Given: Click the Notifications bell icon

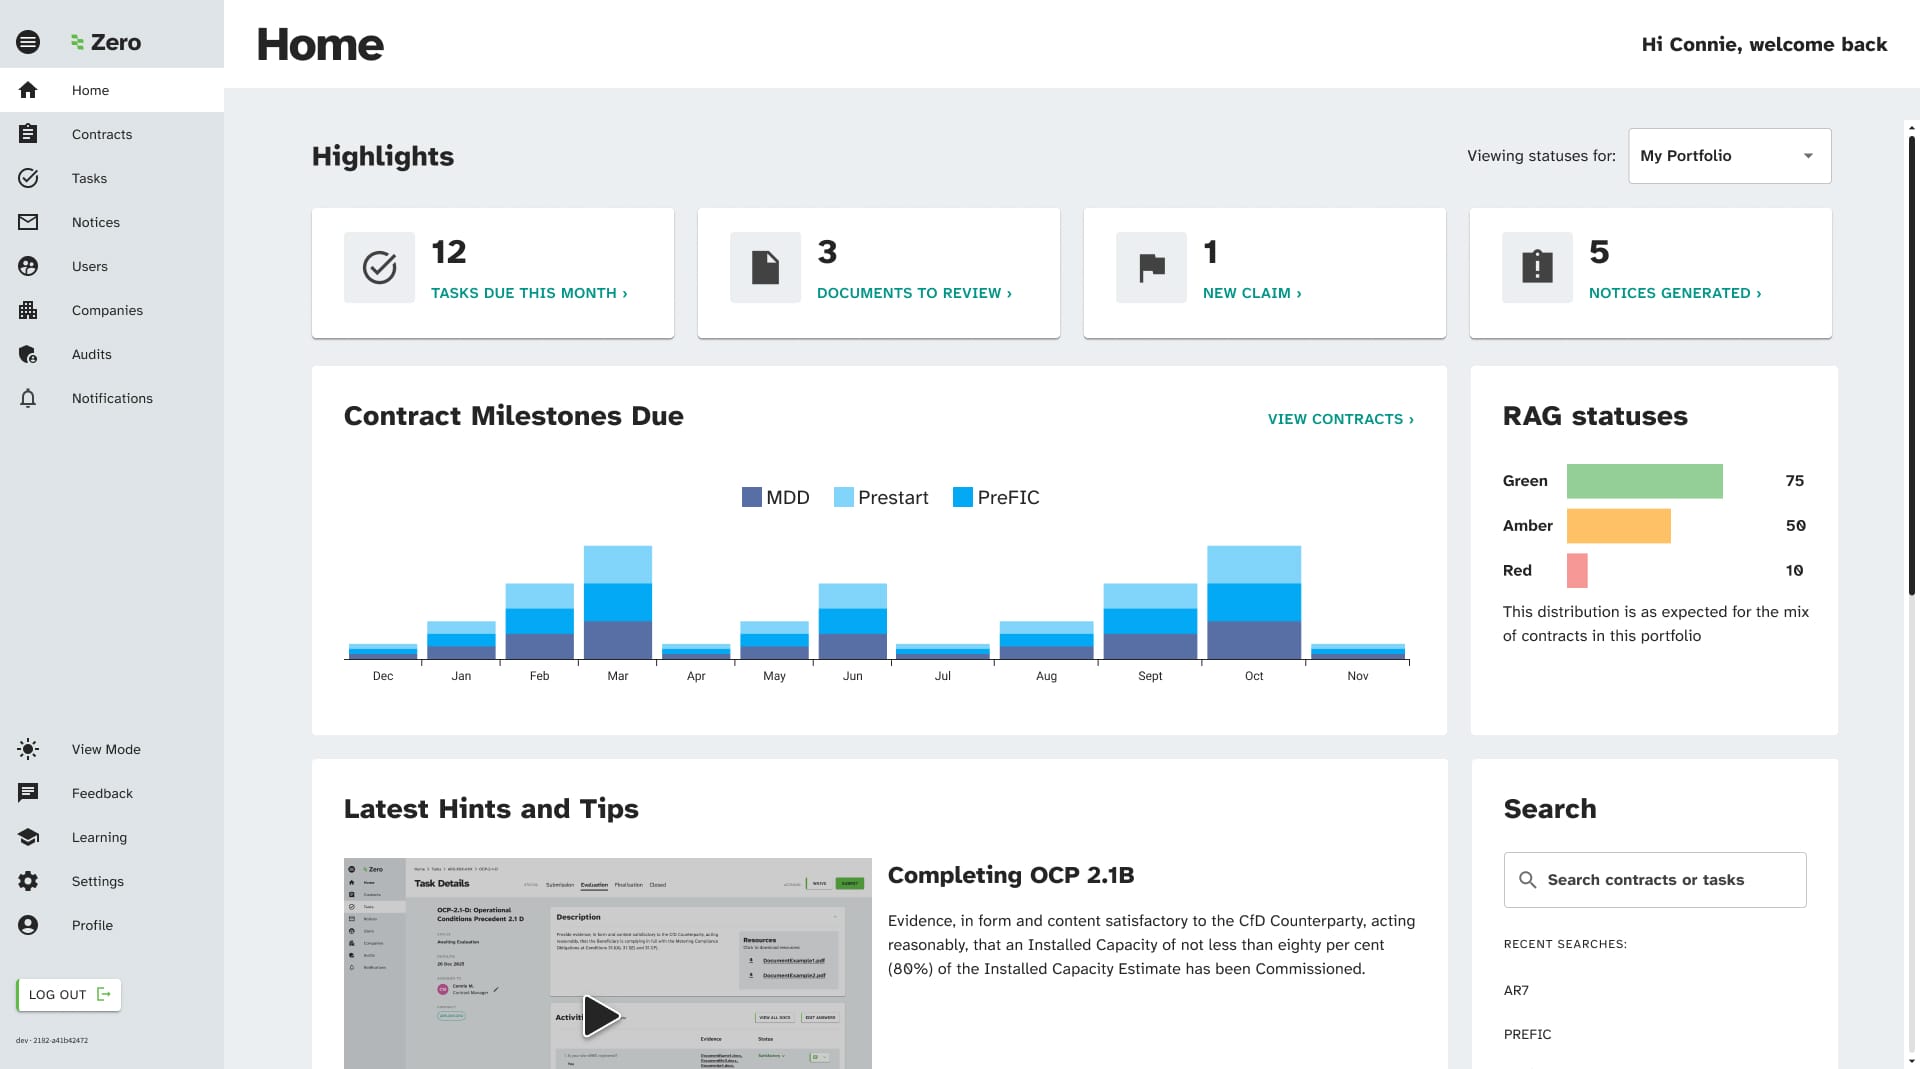Looking at the screenshot, I should (x=28, y=398).
